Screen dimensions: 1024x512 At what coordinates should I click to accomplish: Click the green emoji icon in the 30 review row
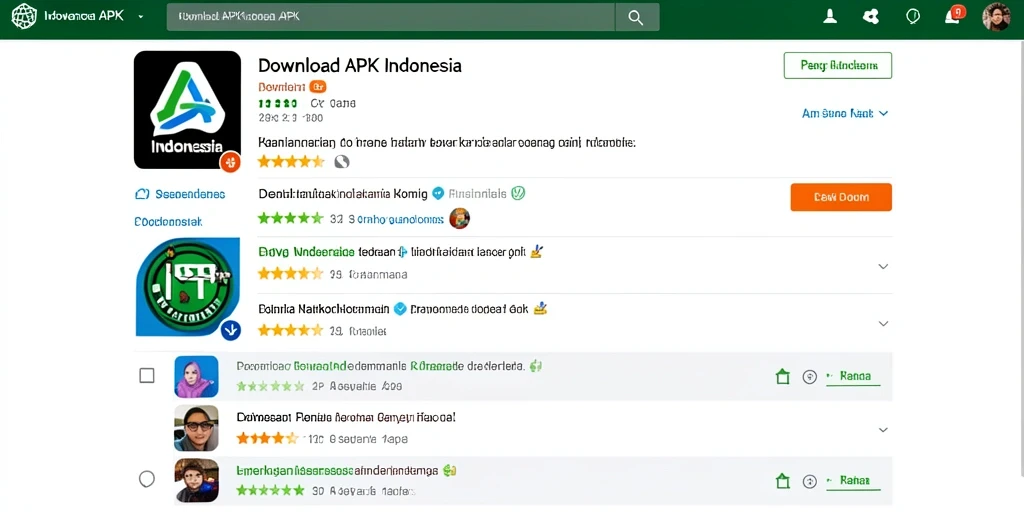(x=448, y=470)
